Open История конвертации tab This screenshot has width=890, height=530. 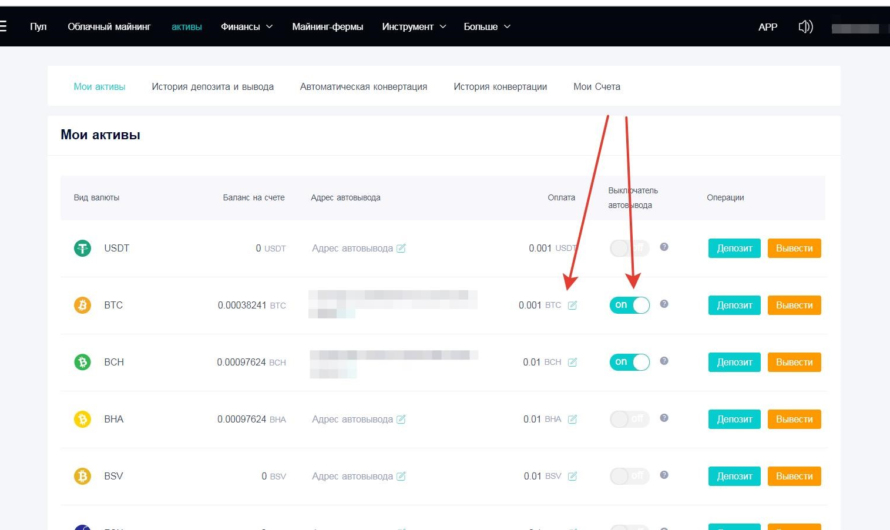[x=500, y=87]
